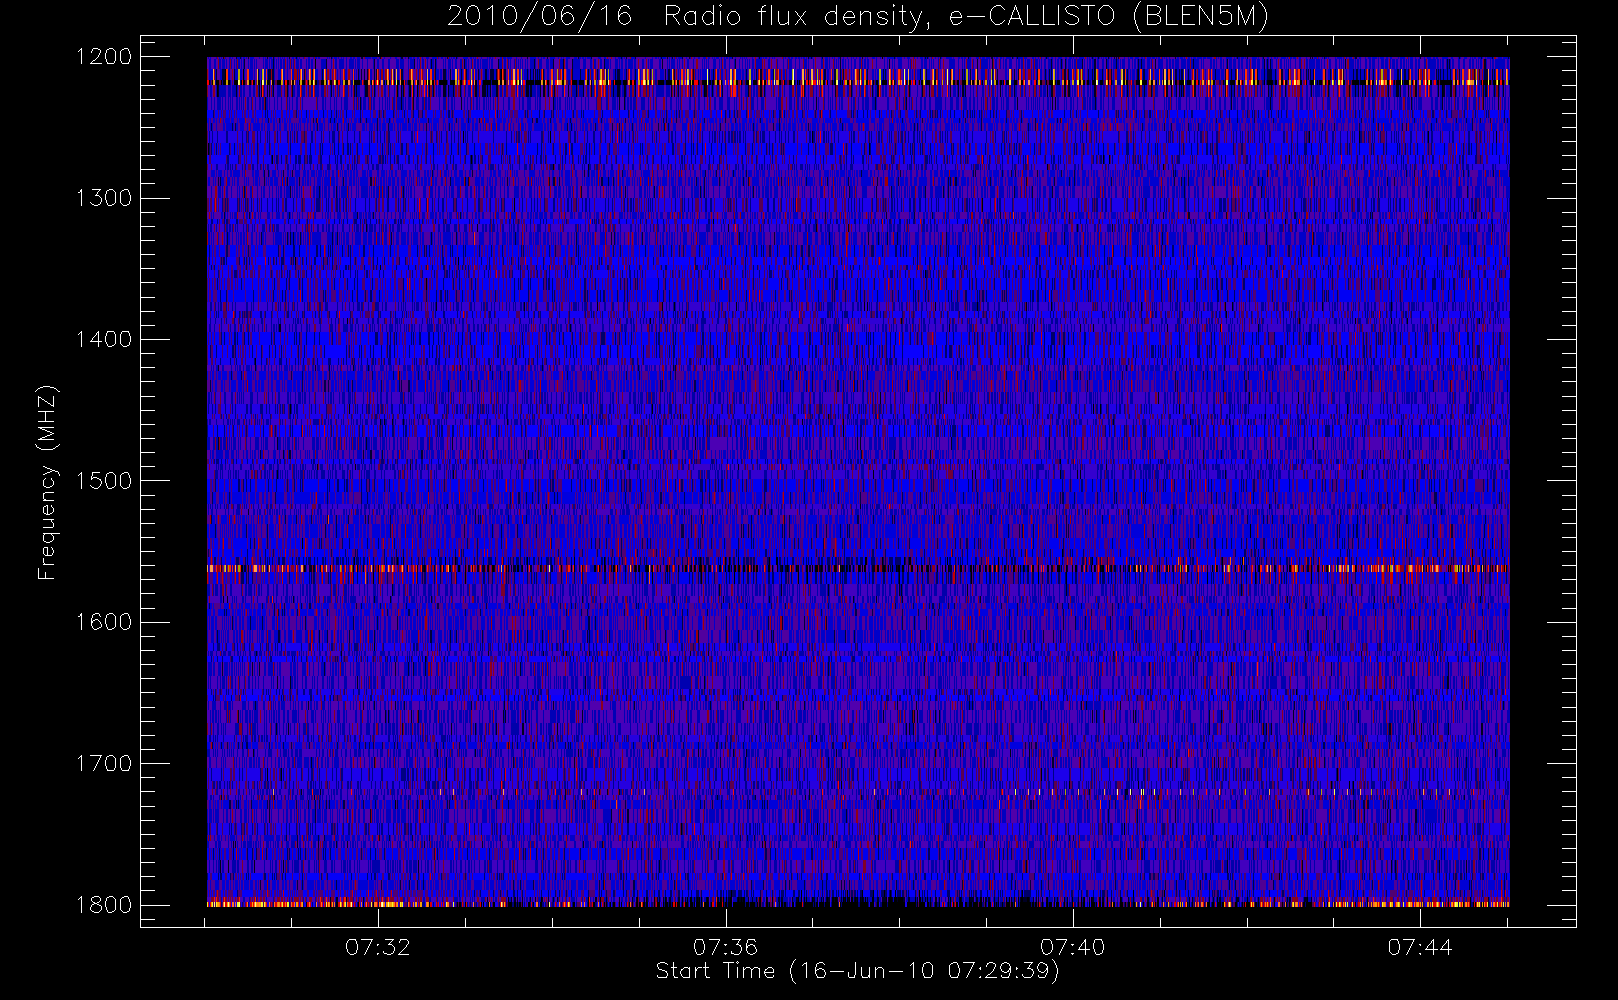Image resolution: width=1618 pixels, height=1000 pixels.
Task: Click the plot title mentioning e-CALLISTO (BLEN5M)
Action: point(858,17)
